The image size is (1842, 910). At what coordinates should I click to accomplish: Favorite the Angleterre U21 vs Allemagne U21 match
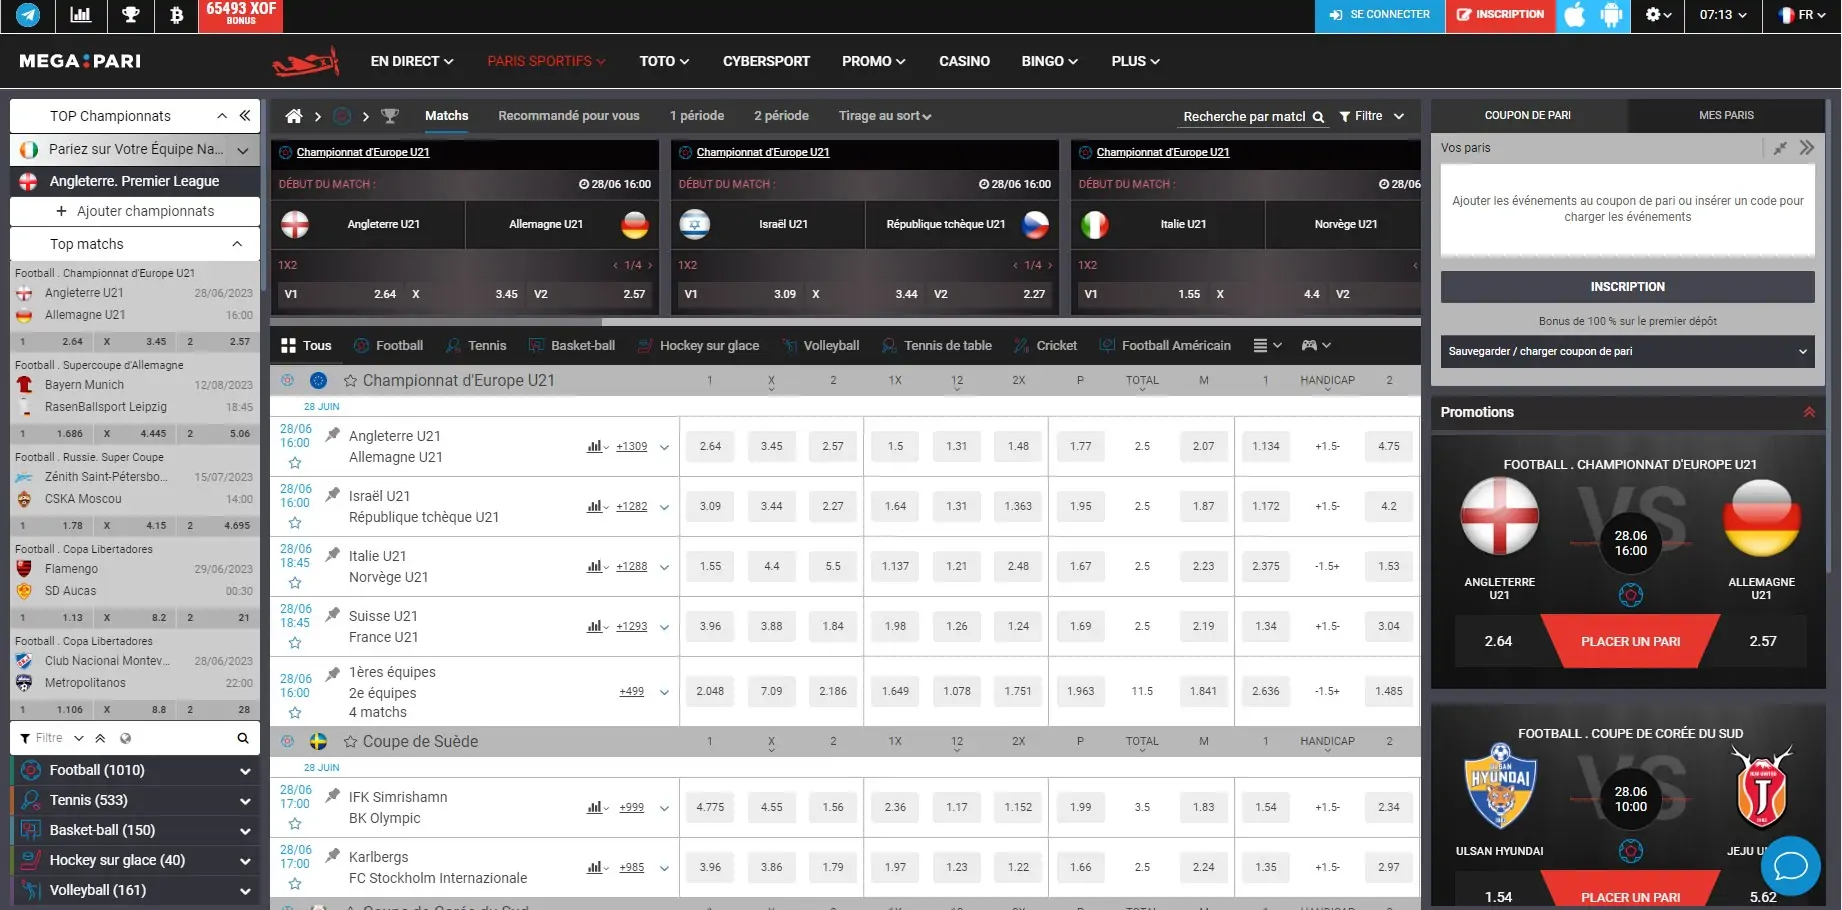coord(295,463)
